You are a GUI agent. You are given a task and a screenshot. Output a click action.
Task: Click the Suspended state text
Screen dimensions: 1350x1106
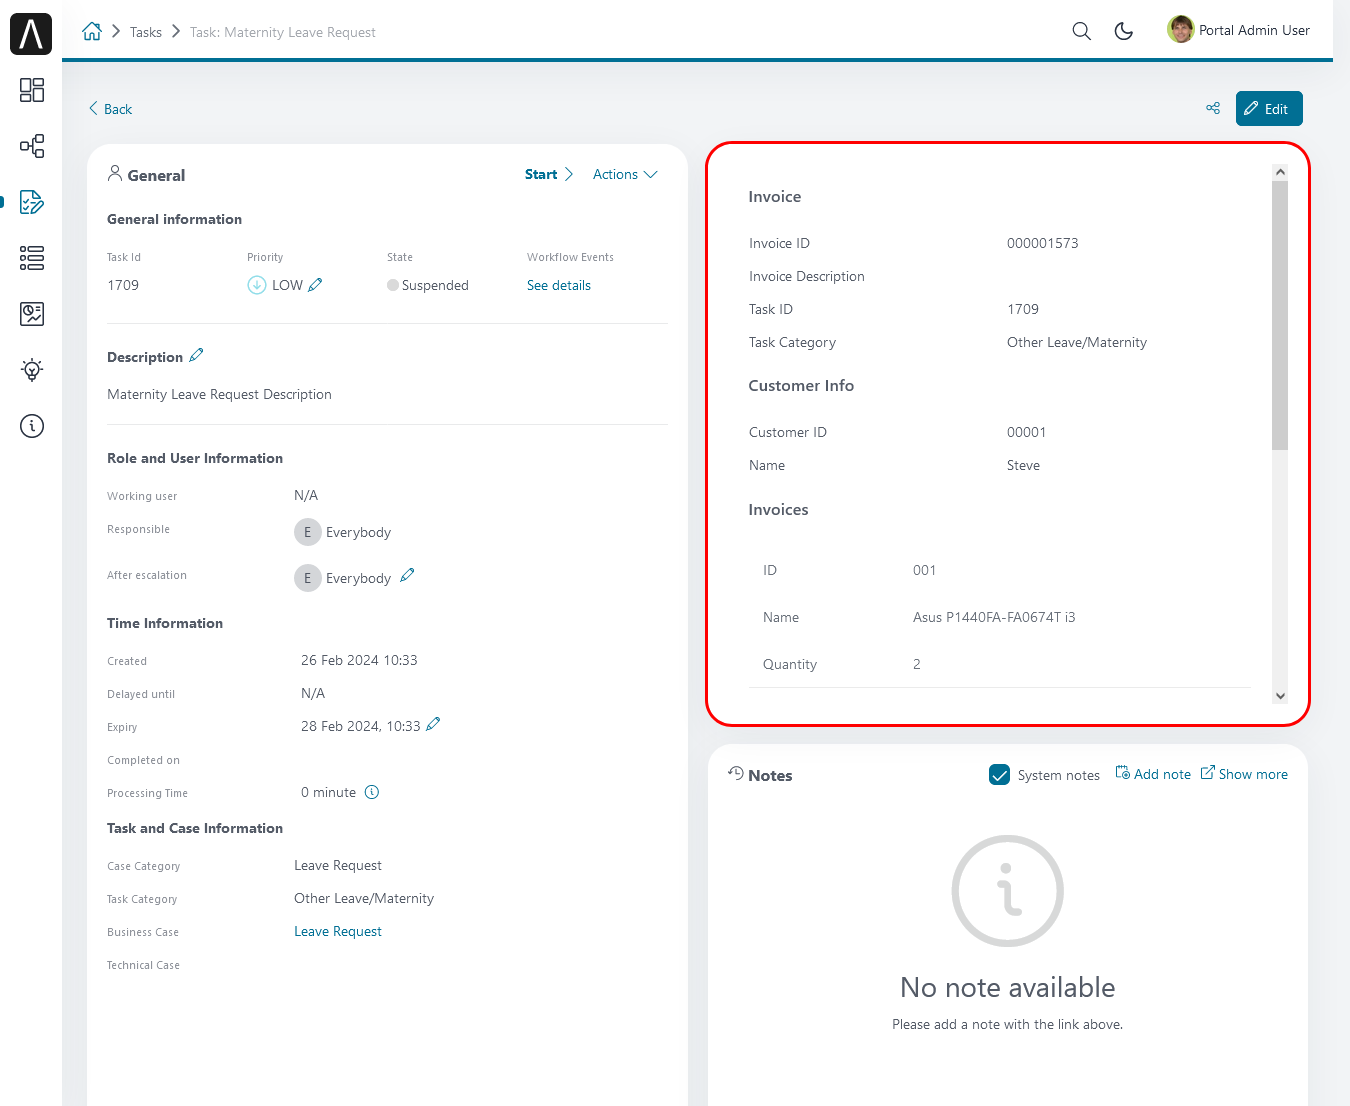[x=435, y=285]
